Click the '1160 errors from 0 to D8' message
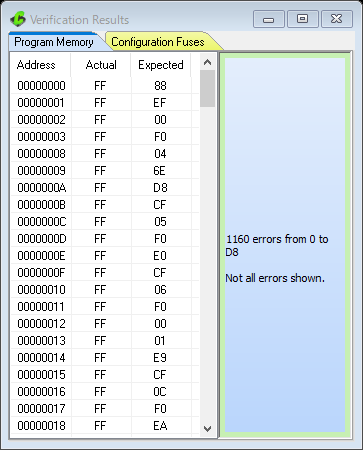 [277, 245]
